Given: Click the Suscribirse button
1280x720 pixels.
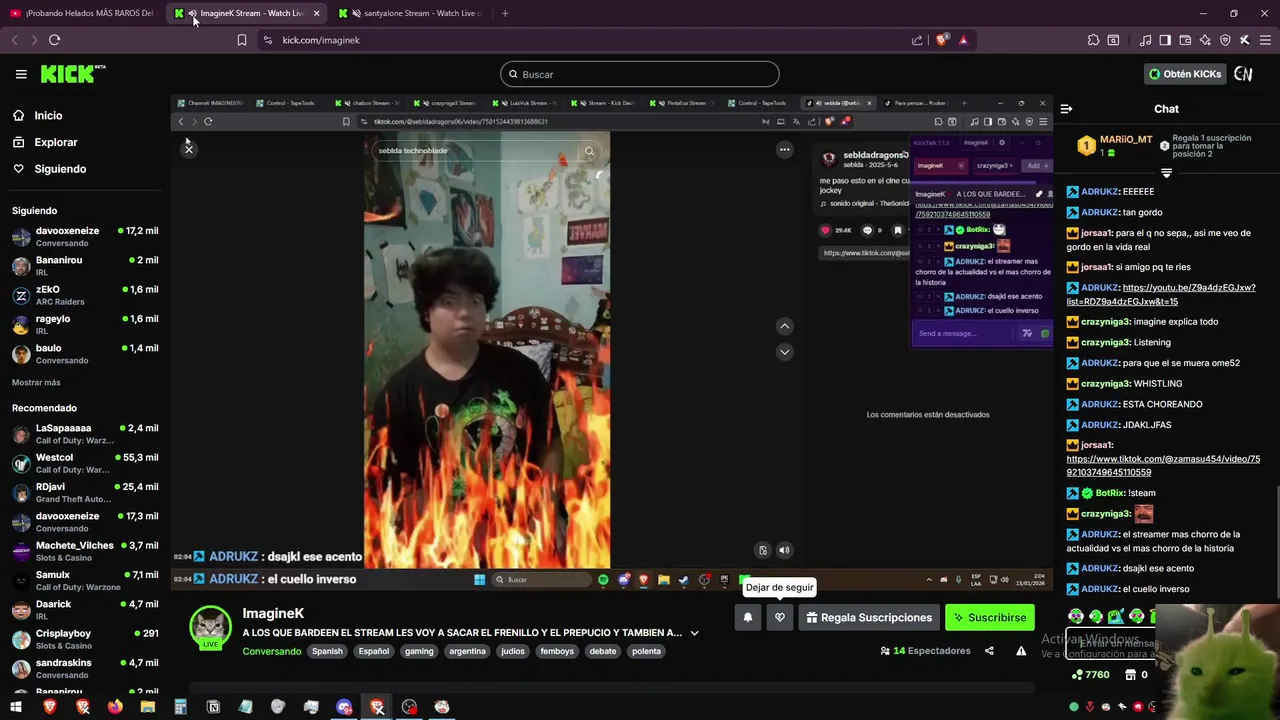Looking at the screenshot, I should [x=990, y=618].
